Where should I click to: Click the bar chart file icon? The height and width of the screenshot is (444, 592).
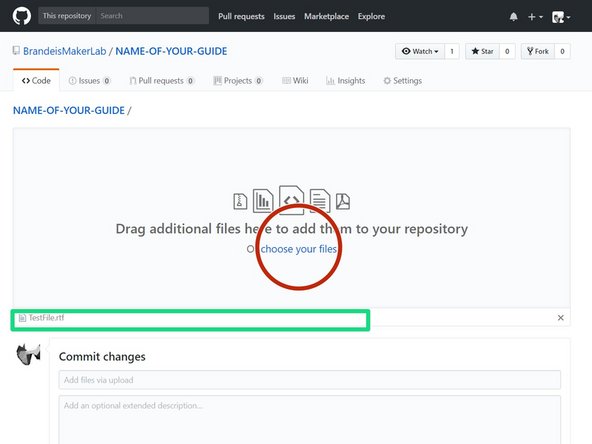coord(263,200)
